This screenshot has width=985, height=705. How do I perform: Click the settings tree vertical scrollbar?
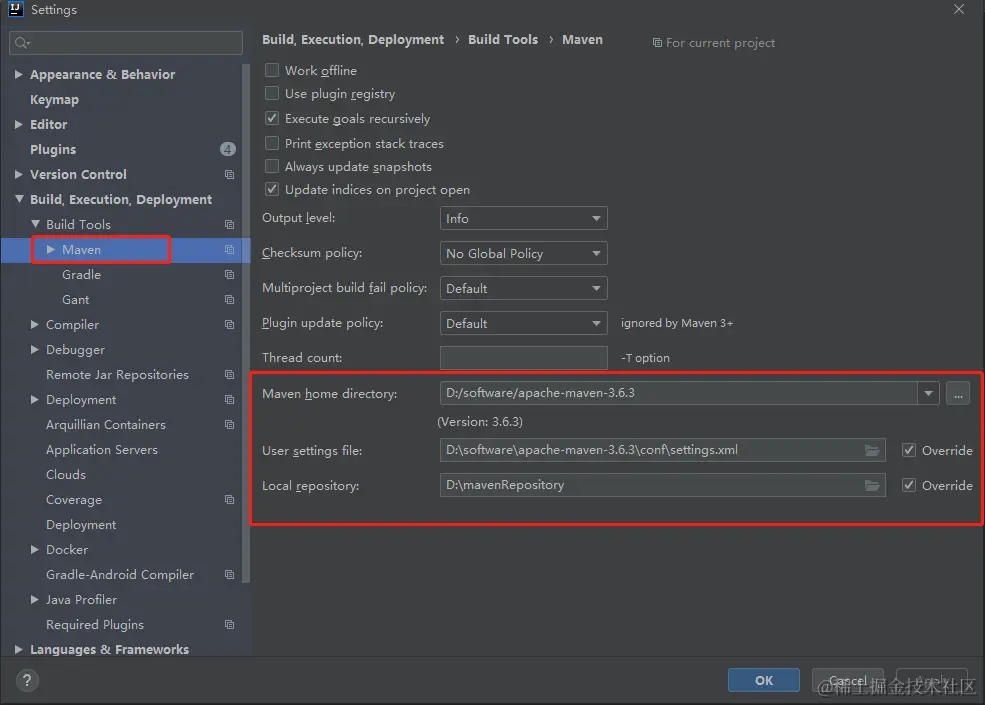click(x=246, y=324)
